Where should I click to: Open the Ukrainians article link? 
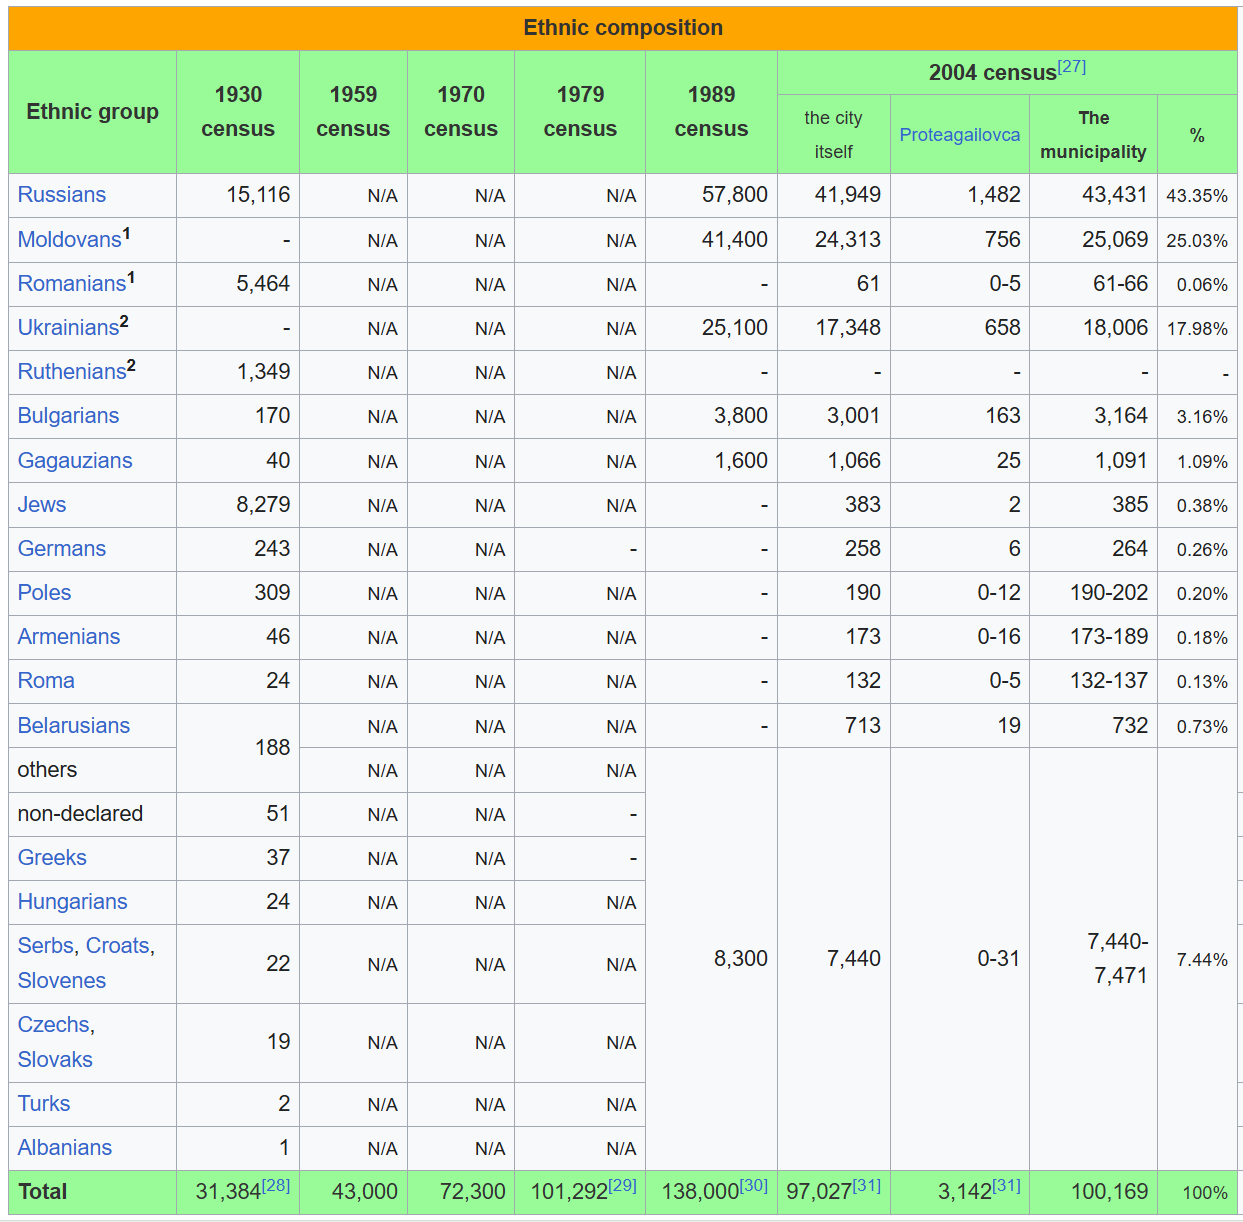pos(68,328)
